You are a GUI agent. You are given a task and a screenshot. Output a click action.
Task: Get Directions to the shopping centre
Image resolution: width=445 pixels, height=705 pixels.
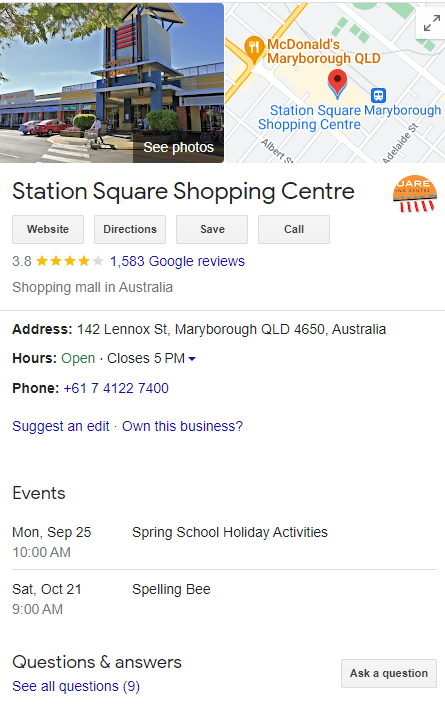(x=130, y=229)
